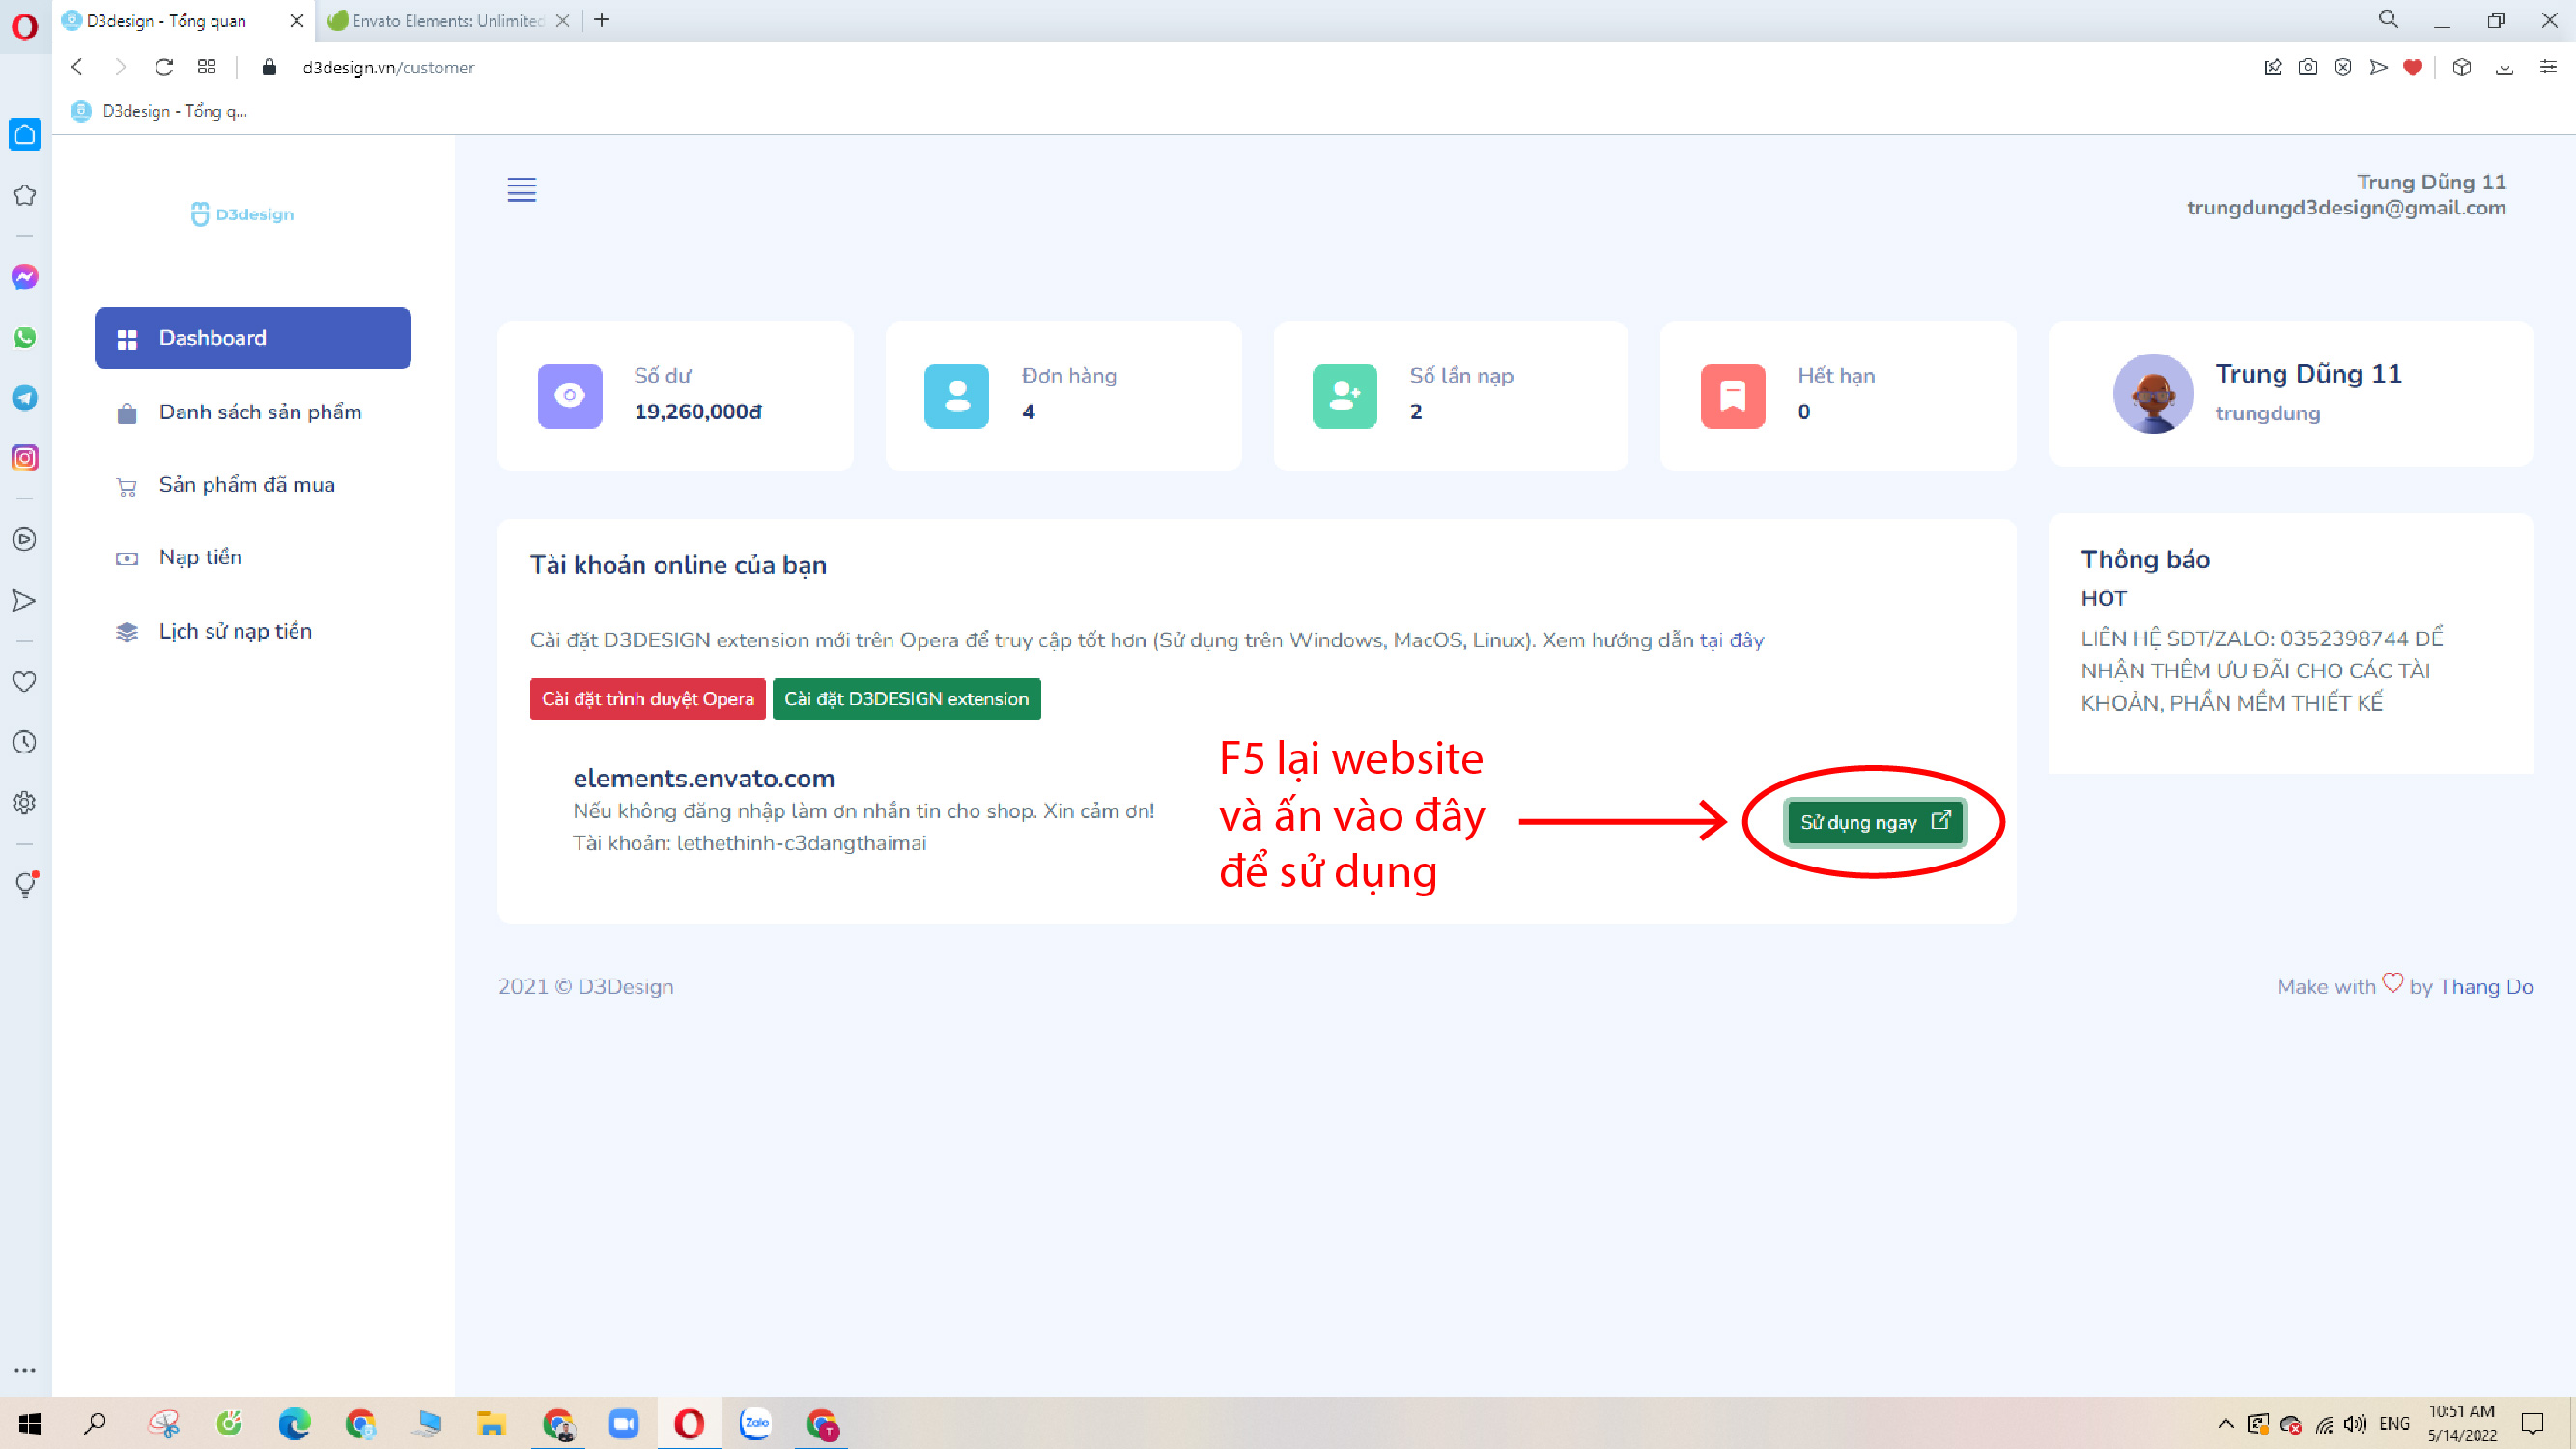The width and height of the screenshot is (2576, 1449).
Task: Open the downloads icon in toolbar
Action: click(x=2505, y=67)
